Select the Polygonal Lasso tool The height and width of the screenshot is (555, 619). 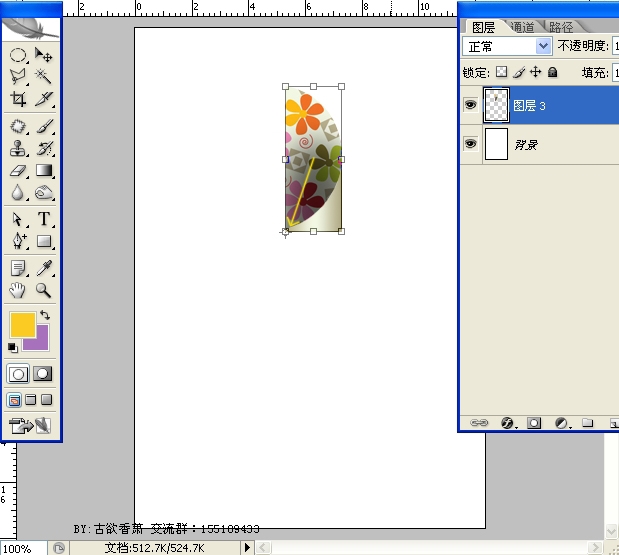(x=18, y=76)
